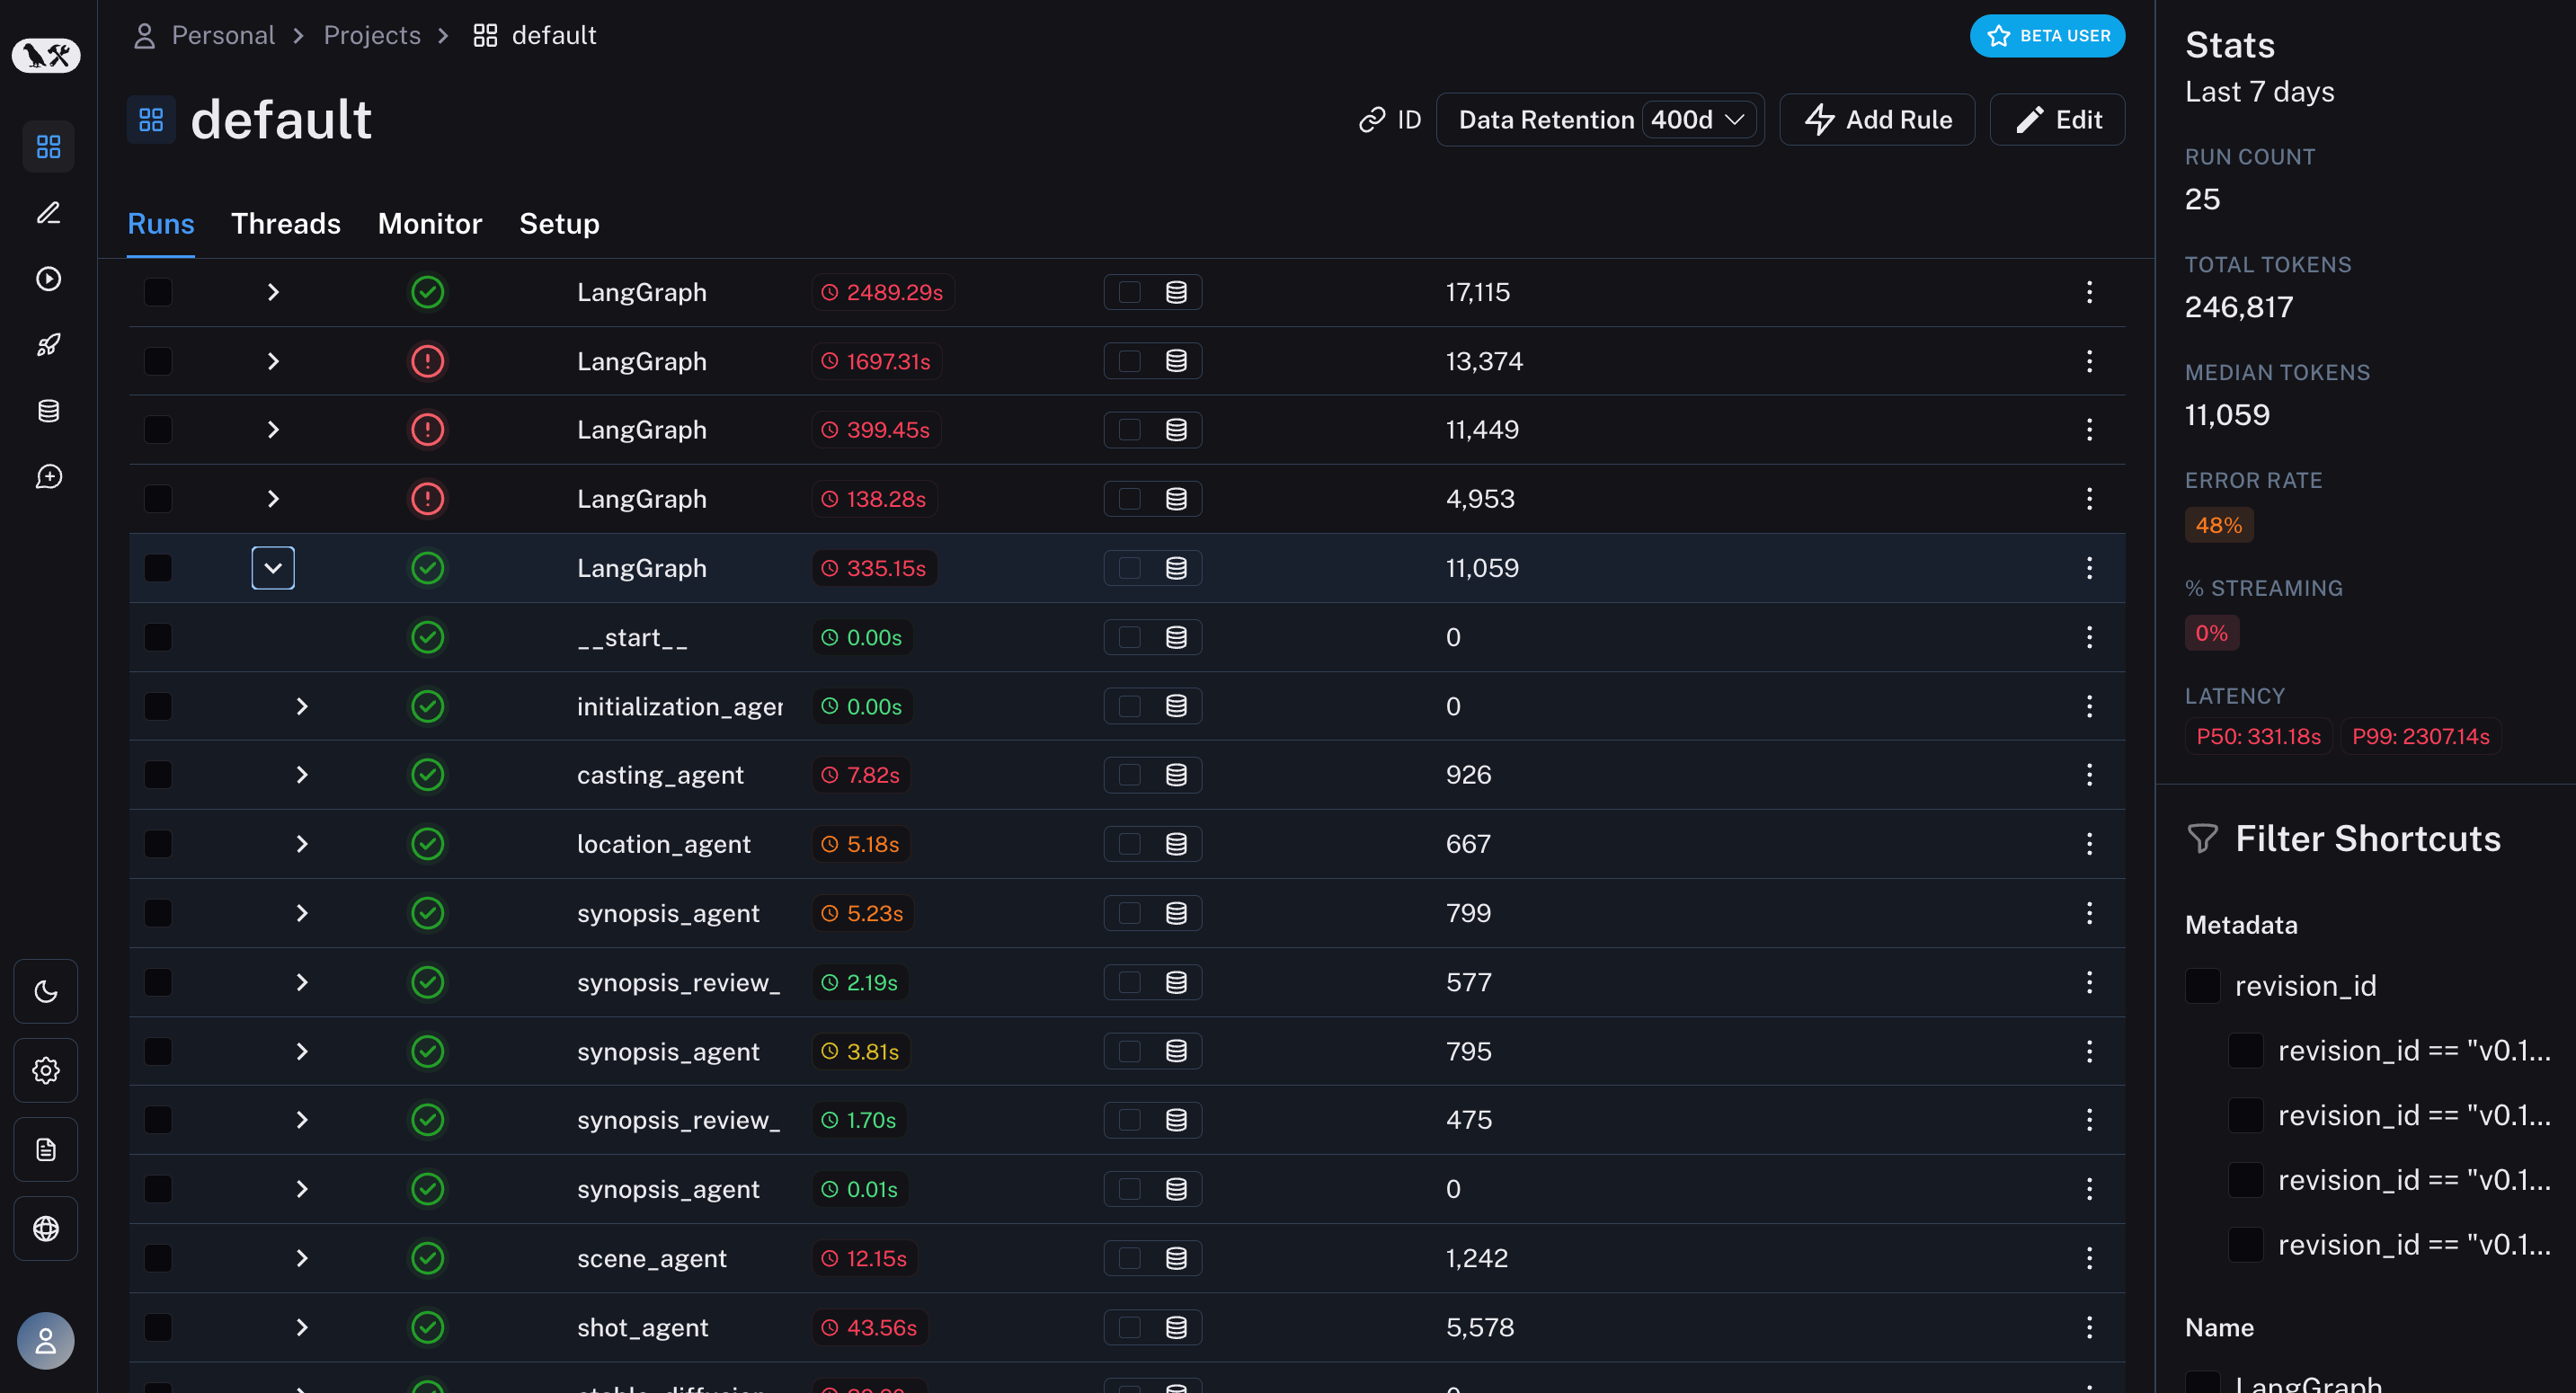Click the BETA USER badge
Viewport: 2576px width, 1393px height.
pyautogui.click(x=2048, y=36)
